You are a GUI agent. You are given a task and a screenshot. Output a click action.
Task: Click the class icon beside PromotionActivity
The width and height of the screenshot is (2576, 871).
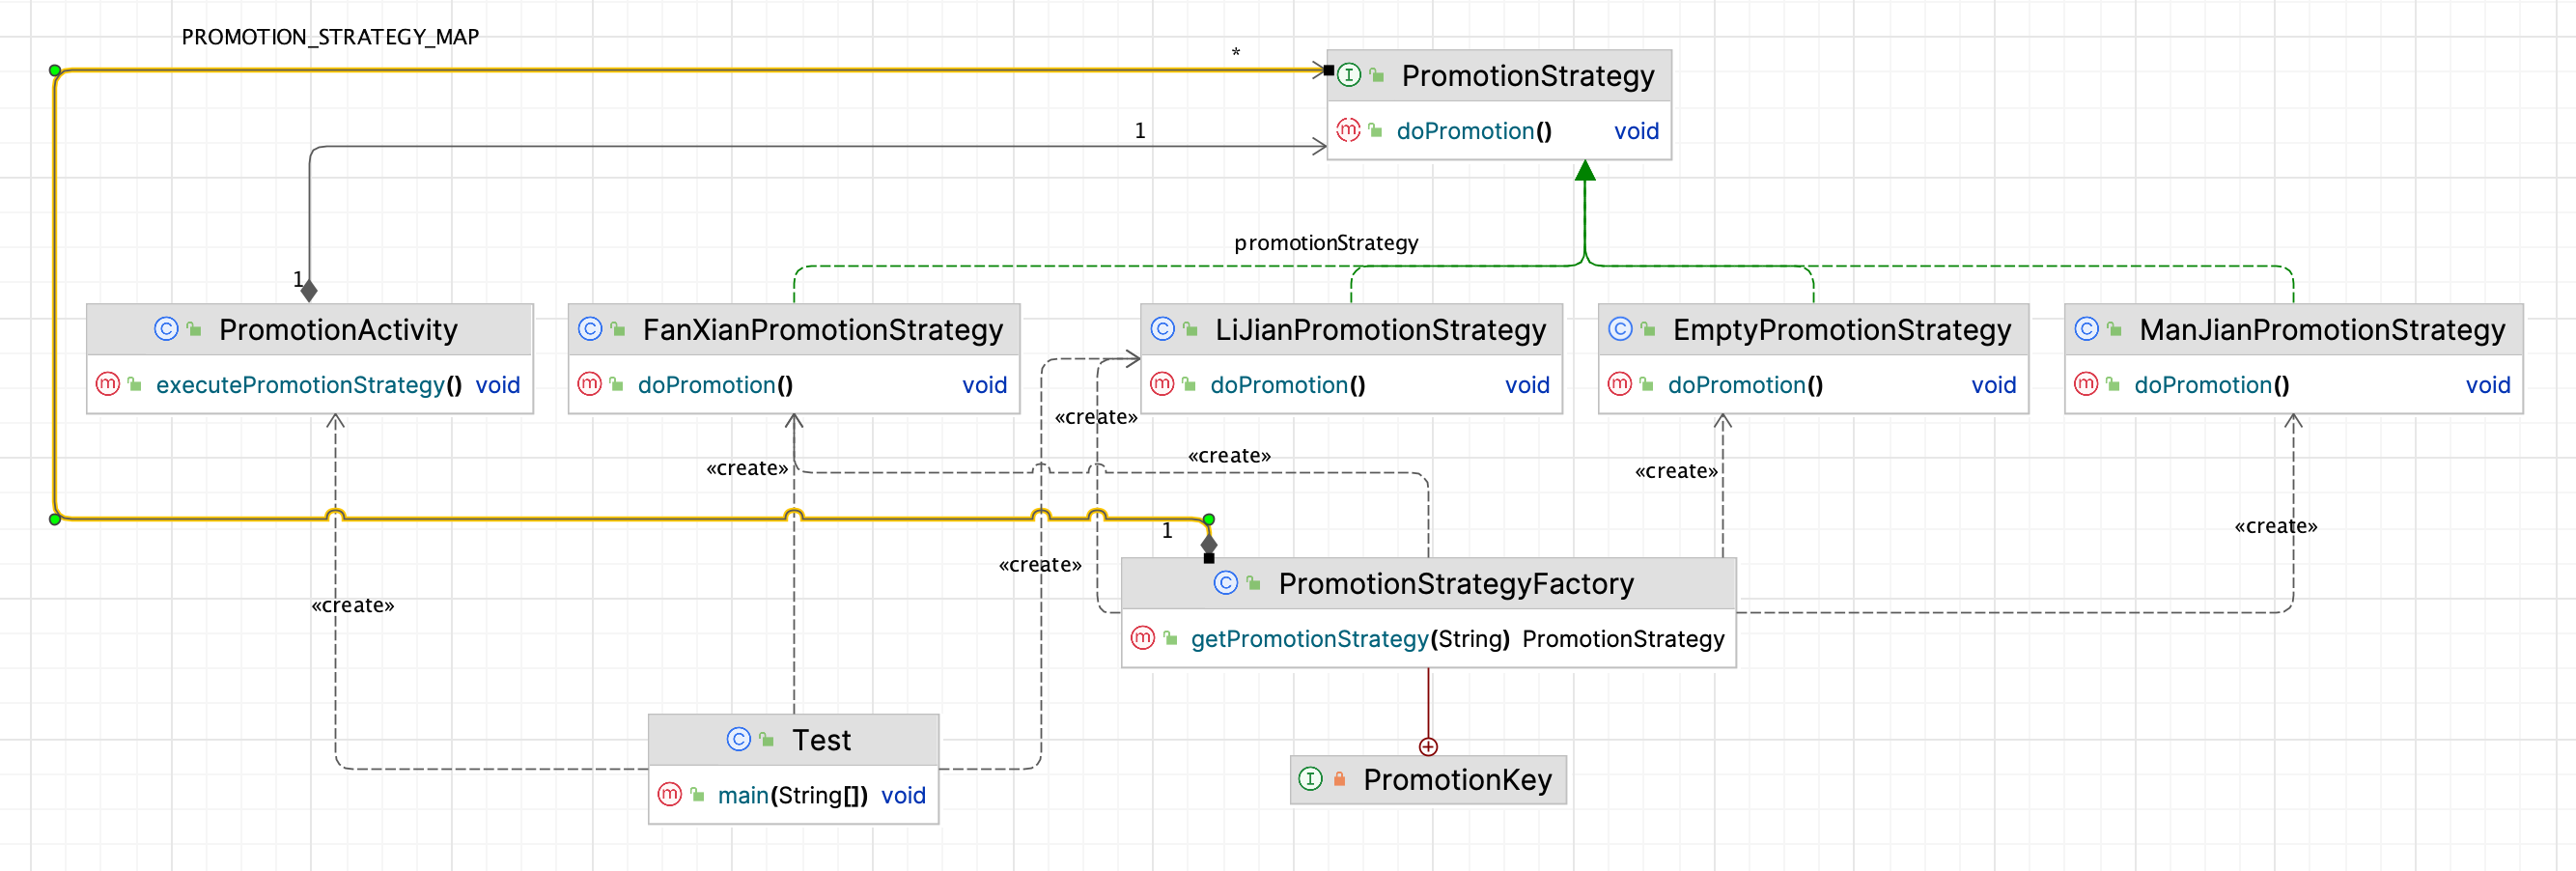tap(166, 329)
